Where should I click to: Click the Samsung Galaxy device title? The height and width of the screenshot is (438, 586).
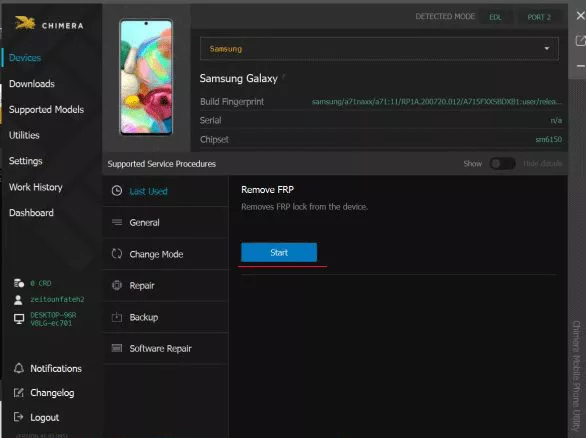[x=238, y=78]
